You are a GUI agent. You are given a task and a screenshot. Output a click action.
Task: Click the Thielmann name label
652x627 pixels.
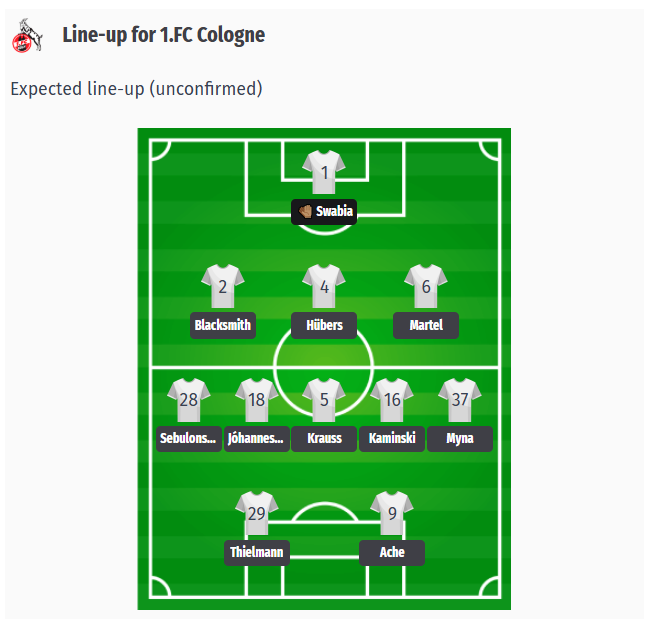(256, 553)
